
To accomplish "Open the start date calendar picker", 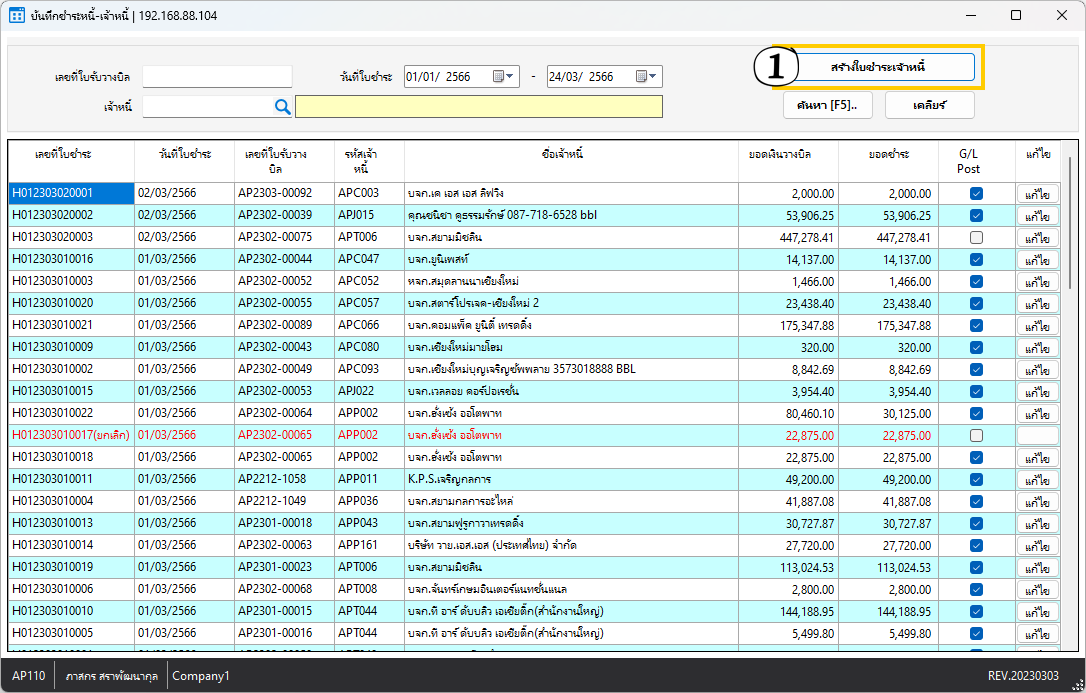I will click(x=504, y=77).
